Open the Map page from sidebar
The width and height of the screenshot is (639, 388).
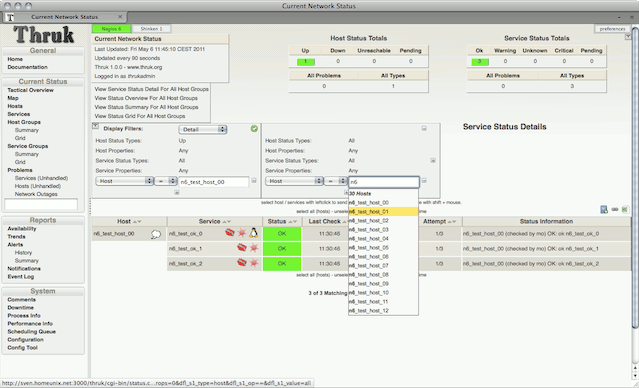[x=13, y=98]
